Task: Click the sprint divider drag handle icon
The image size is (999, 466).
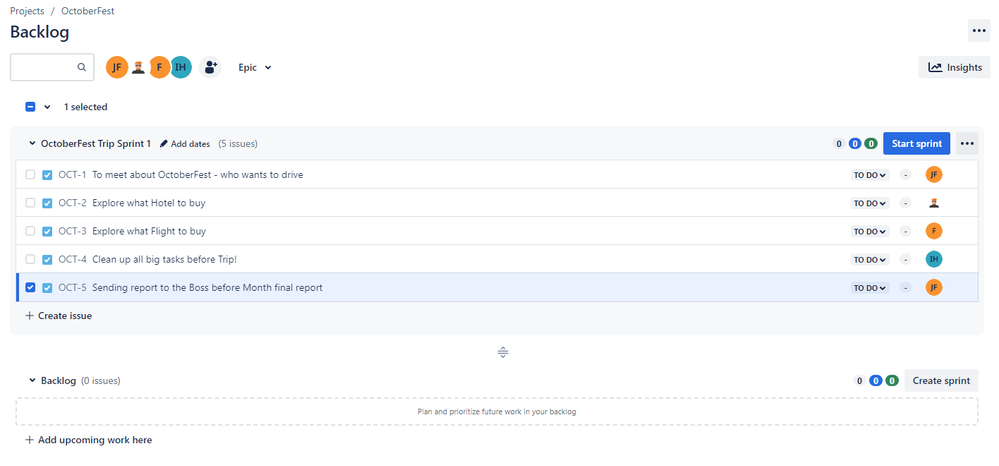Action: (503, 352)
